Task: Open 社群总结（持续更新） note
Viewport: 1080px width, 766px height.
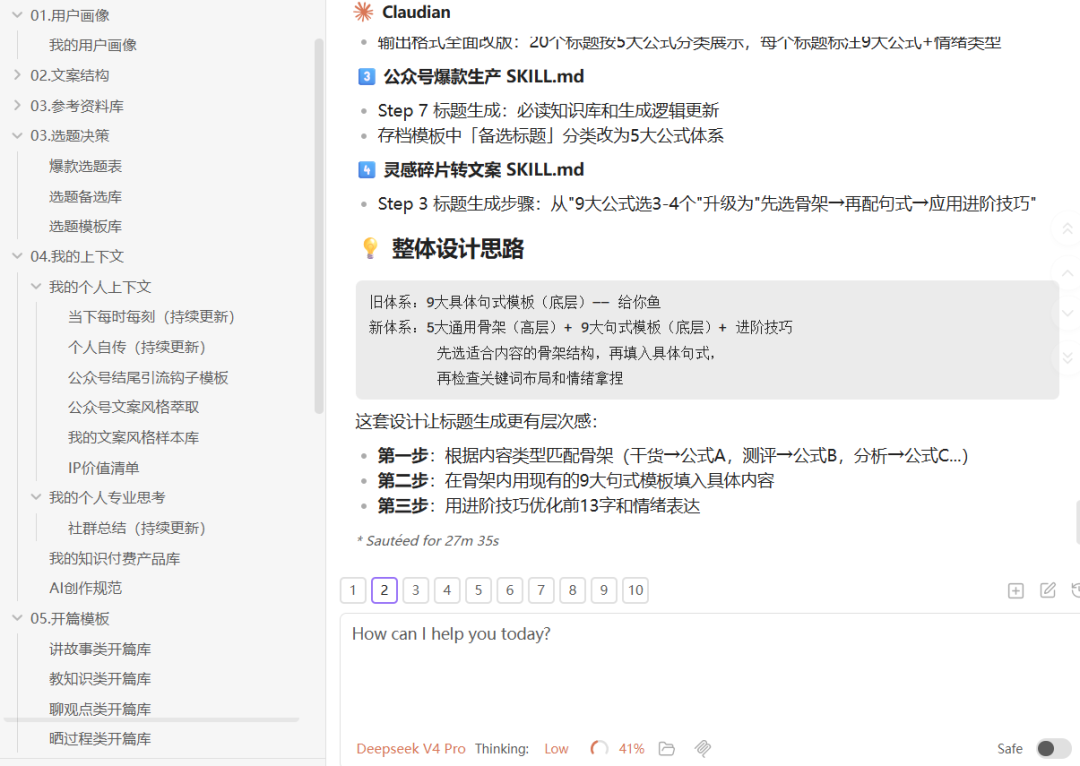Action: click(136, 528)
